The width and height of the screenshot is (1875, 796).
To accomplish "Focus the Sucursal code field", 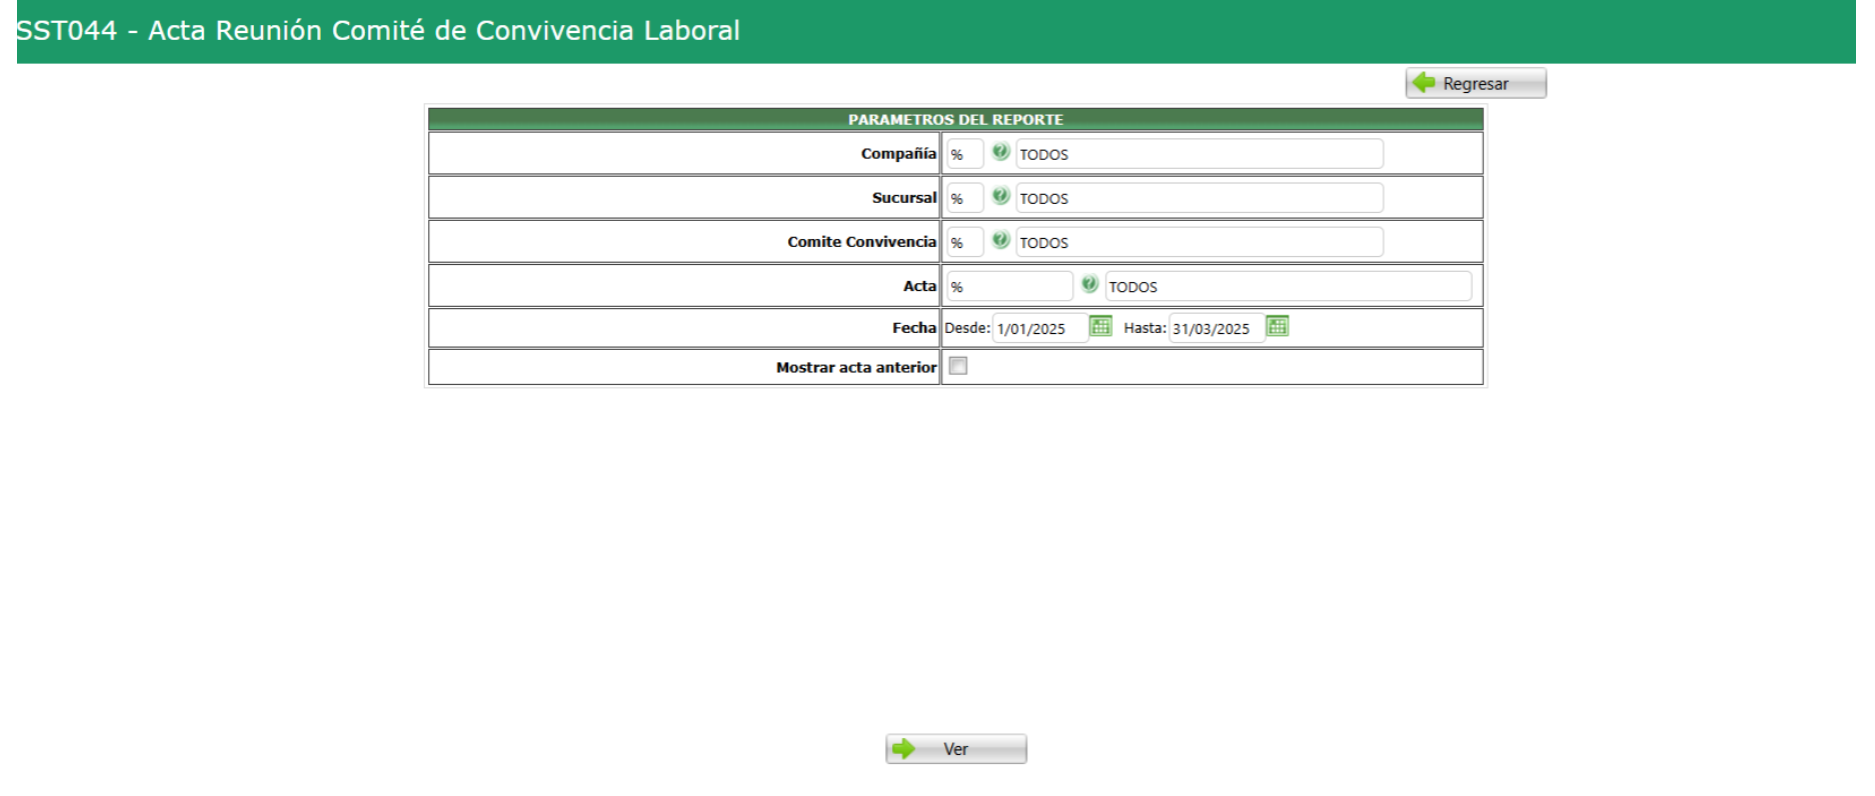I will pos(965,198).
